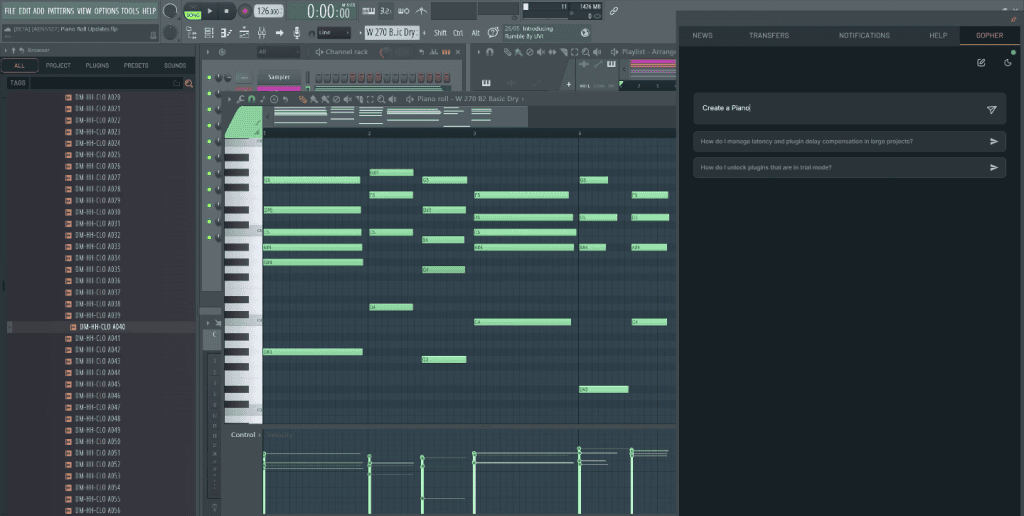Image resolution: width=1024 pixels, height=516 pixels.
Task: Open the All channel filter dropdown
Action: click(x=278, y=52)
